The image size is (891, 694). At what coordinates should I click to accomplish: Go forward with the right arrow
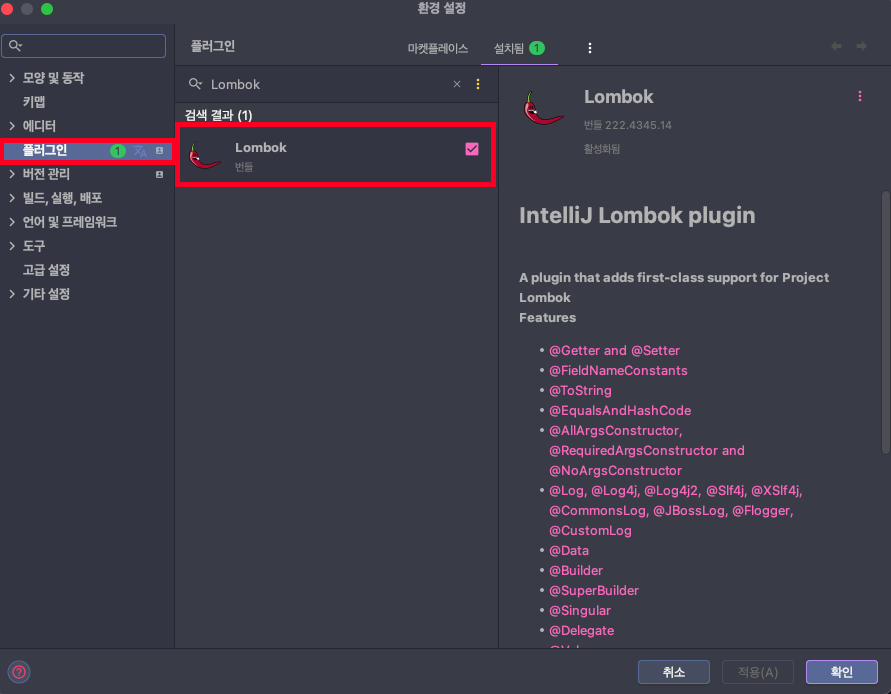pos(861,46)
